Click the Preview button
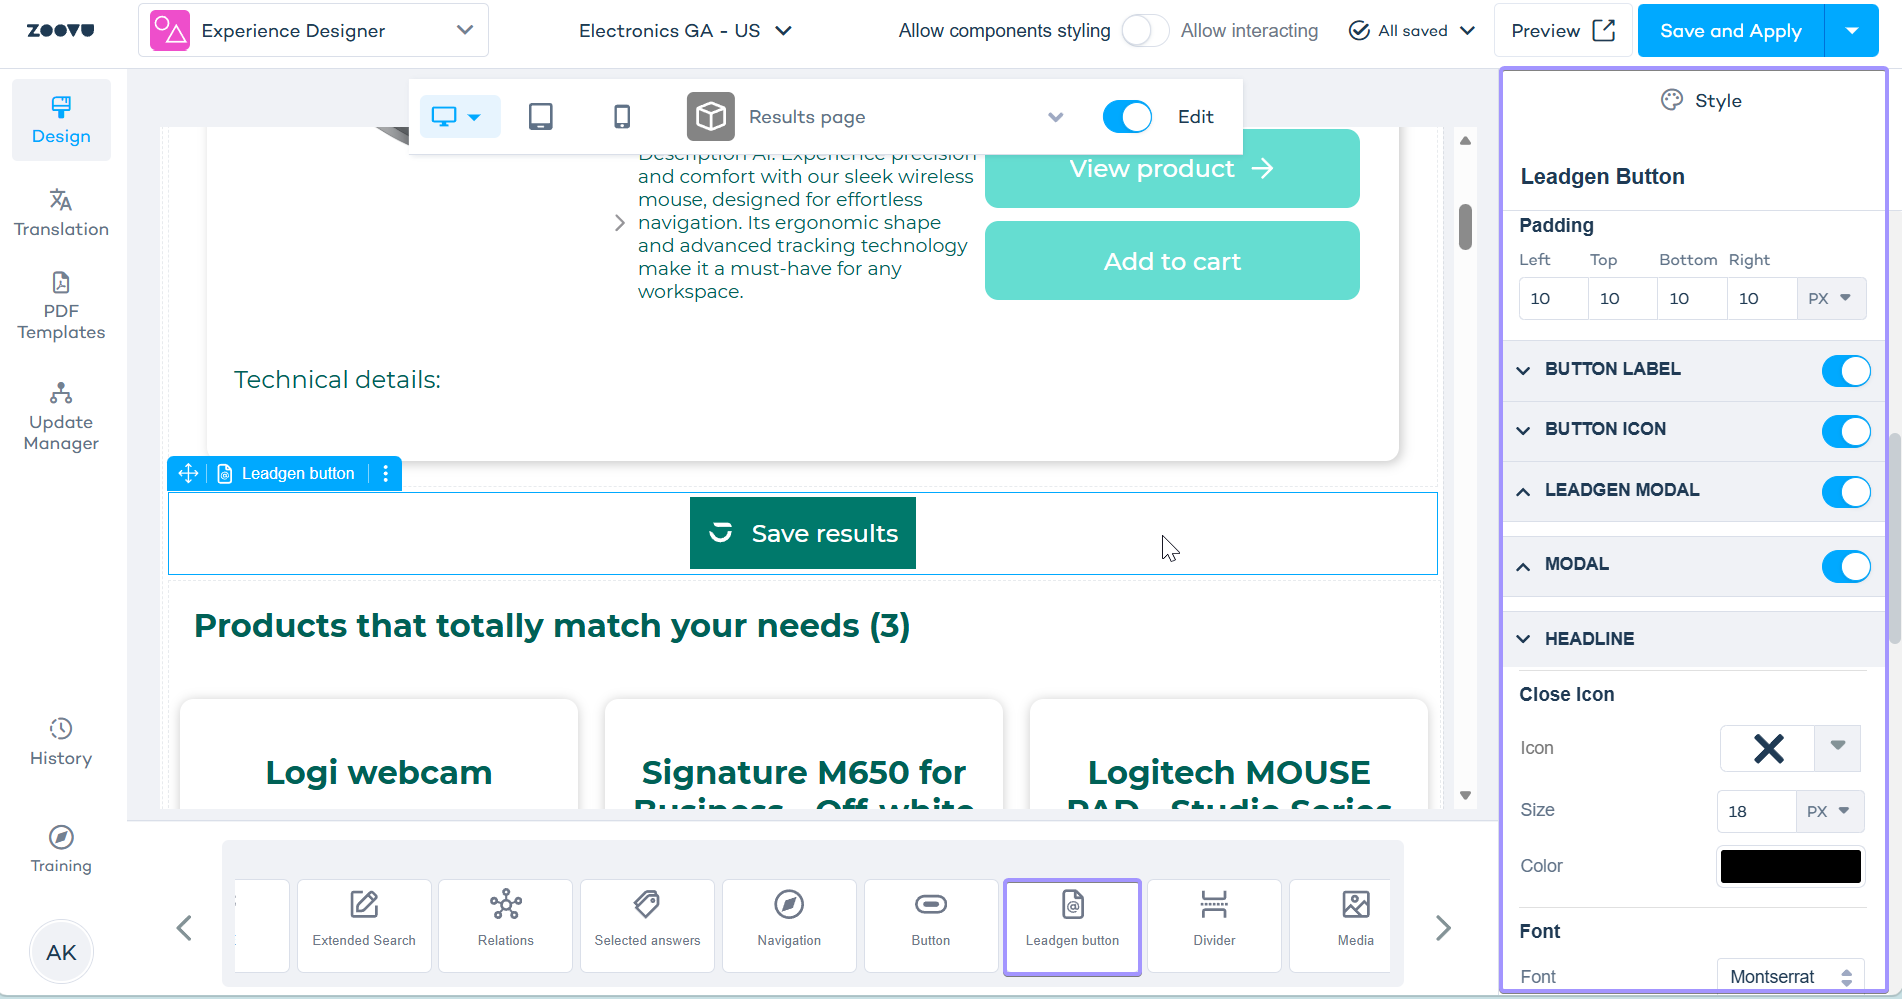1902x999 pixels. coord(1563,31)
